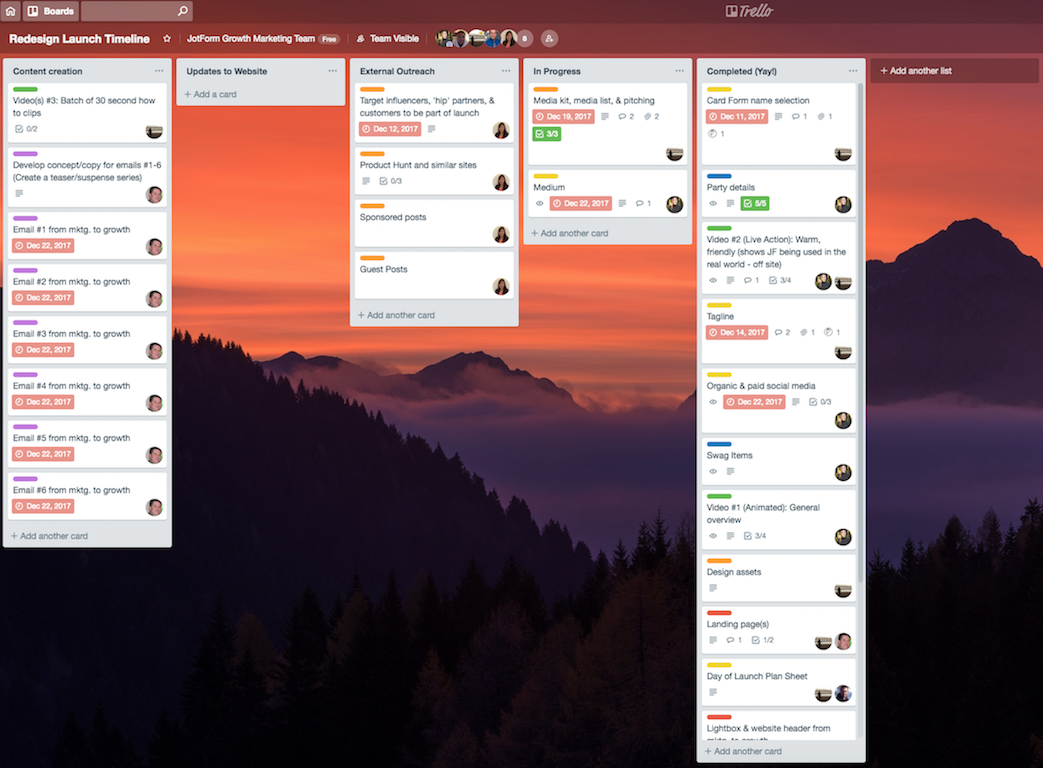Open Updates to Website list menu
Viewport: 1043px width, 768px height.
(x=333, y=70)
